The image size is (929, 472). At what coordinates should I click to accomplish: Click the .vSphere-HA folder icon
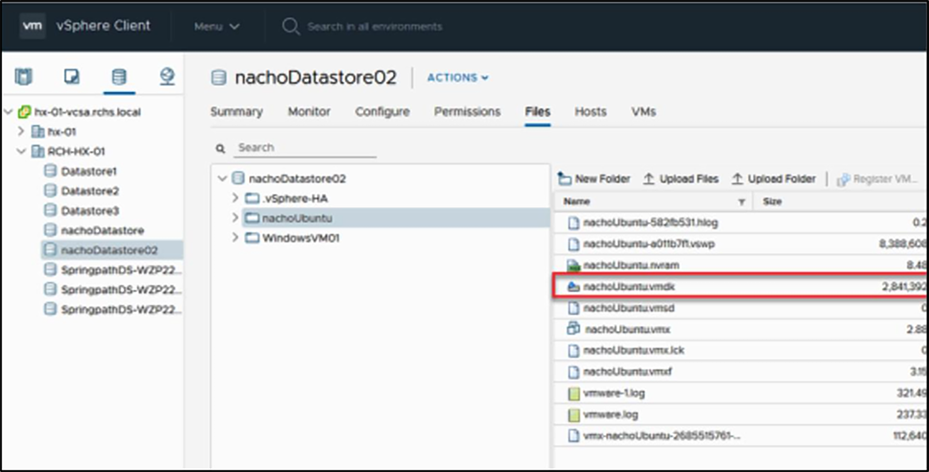coord(252,198)
